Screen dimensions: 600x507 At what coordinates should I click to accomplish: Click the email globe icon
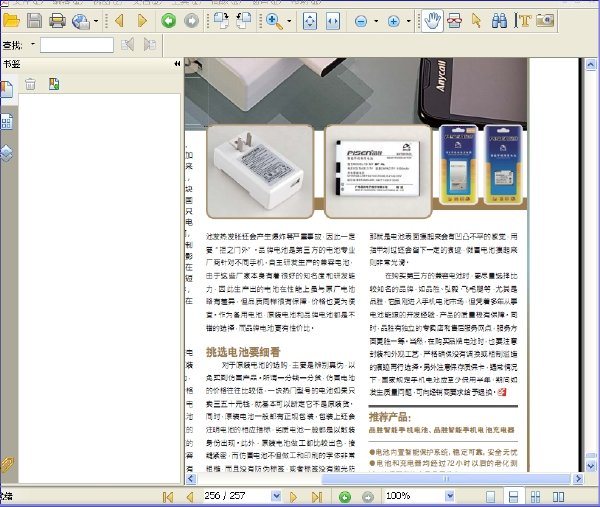click(x=81, y=21)
